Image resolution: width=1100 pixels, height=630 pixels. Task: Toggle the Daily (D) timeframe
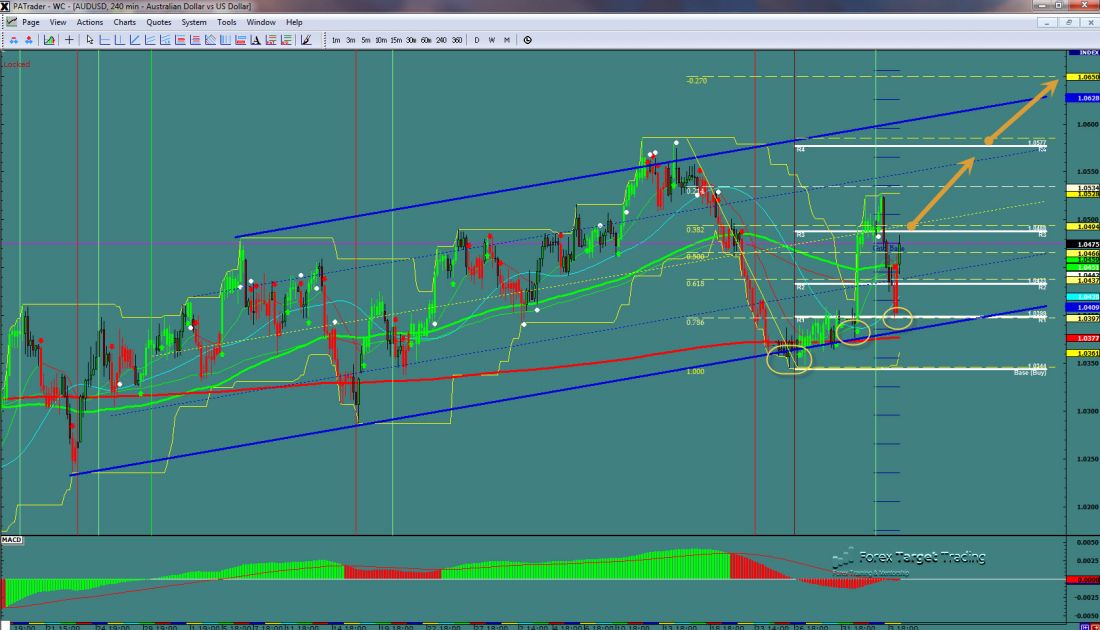[x=477, y=40]
